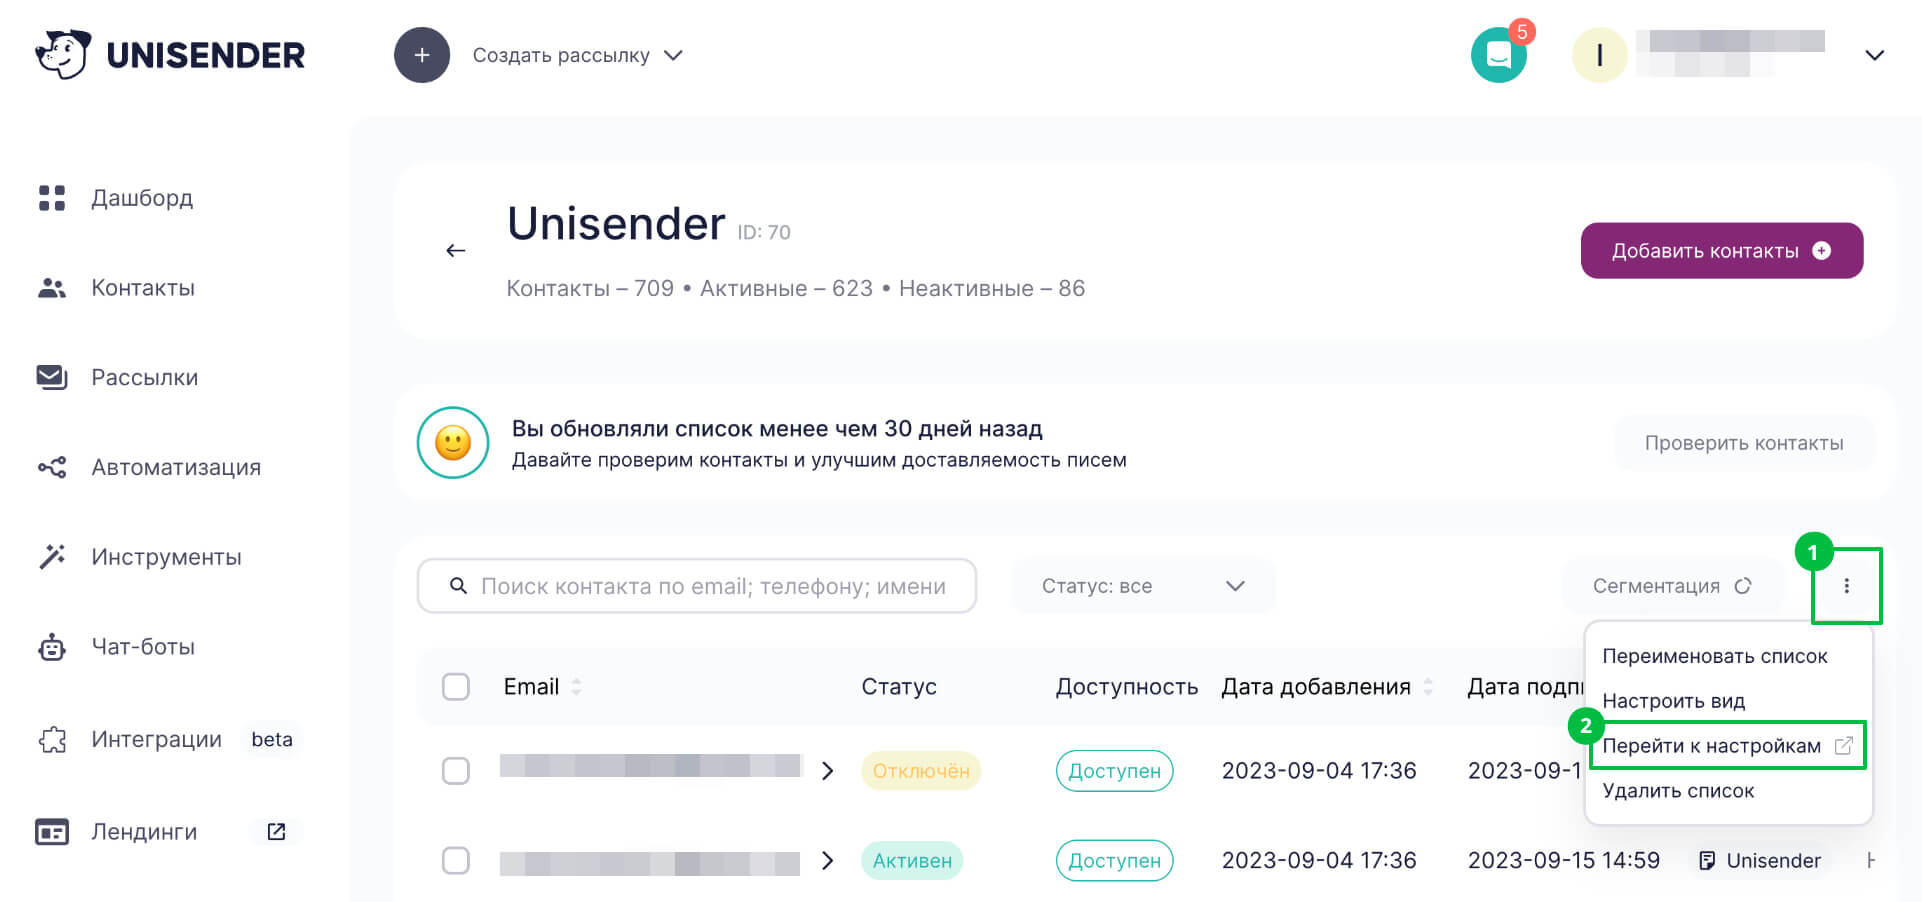Image resolution: width=1922 pixels, height=902 pixels.
Task: Select Удалить список from the menu
Action: (1679, 791)
